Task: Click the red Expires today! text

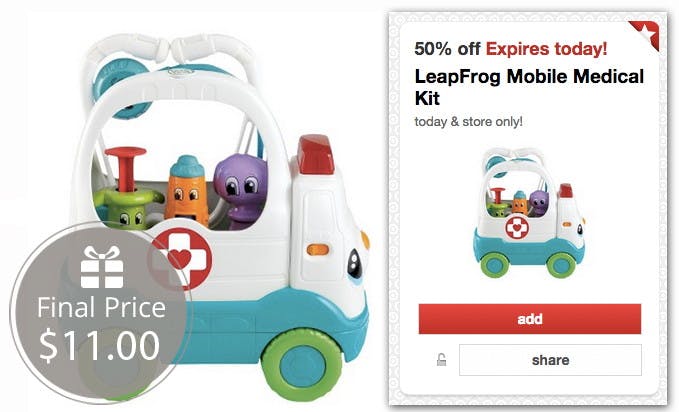Action: (x=546, y=49)
